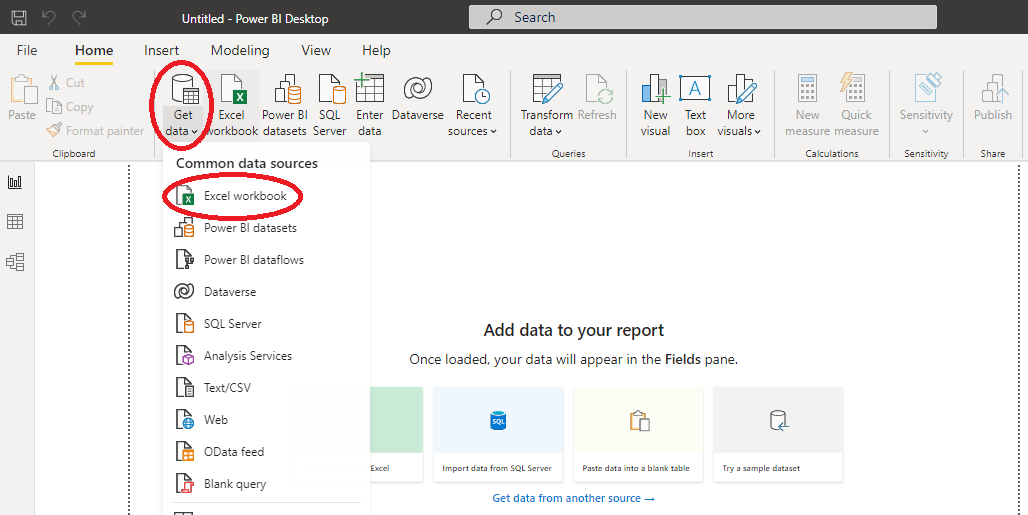Viewport: 1028px width, 515px height.
Task: Switch to Data view in left sidebar
Action: coord(15,222)
